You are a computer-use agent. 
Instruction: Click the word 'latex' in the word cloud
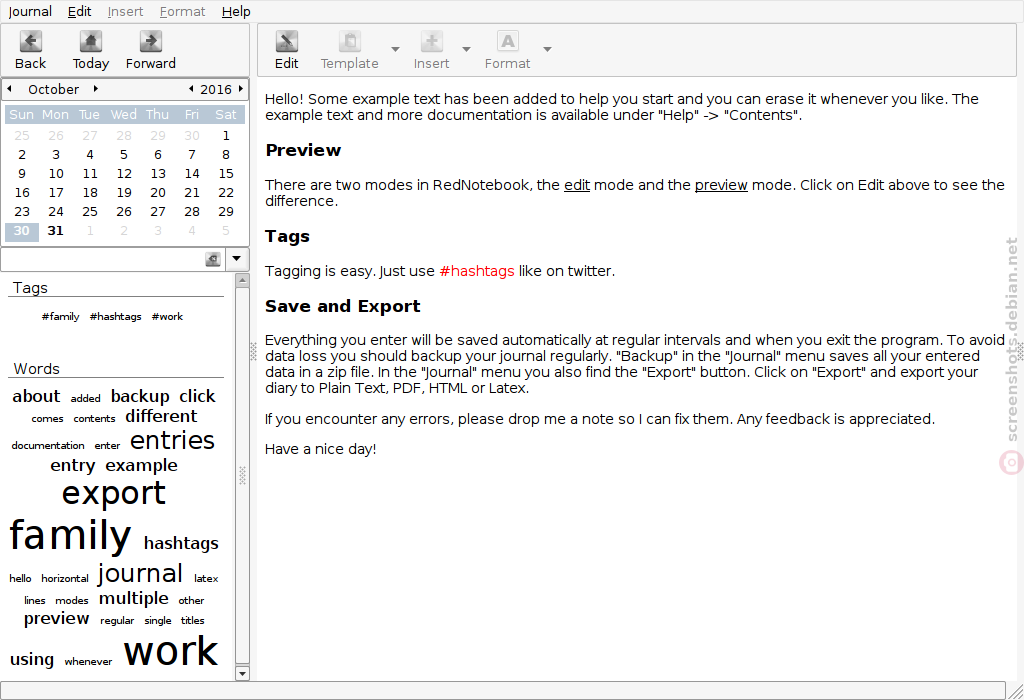(x=206, y=579)
